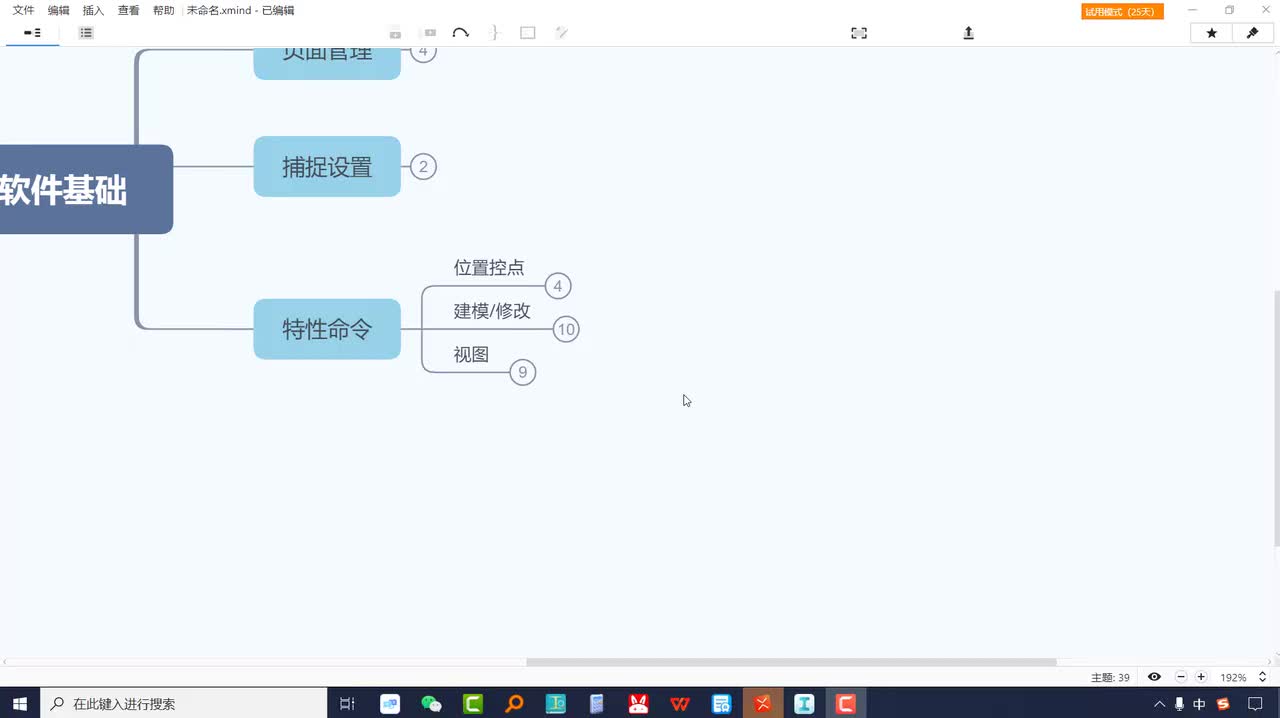Open the notification center icon
Viewport: 1280px width, 718px height.
pyautogui.click(x=1256, y=704)
